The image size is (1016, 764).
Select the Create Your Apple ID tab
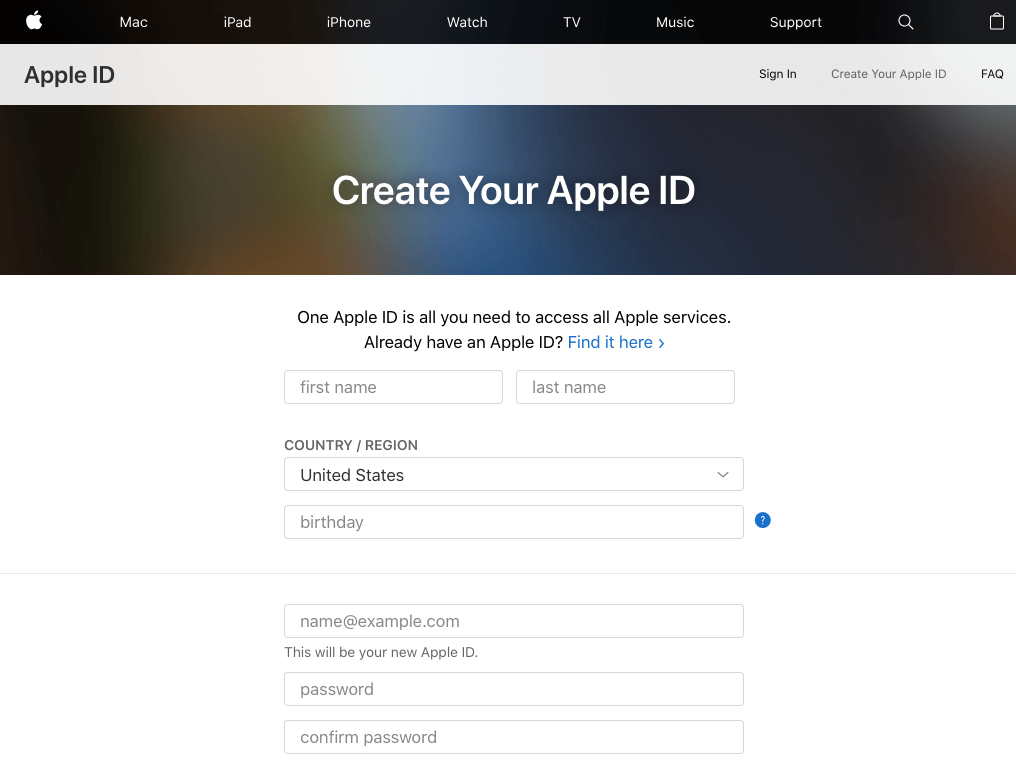pyautogui.click(x=888, y=74)
